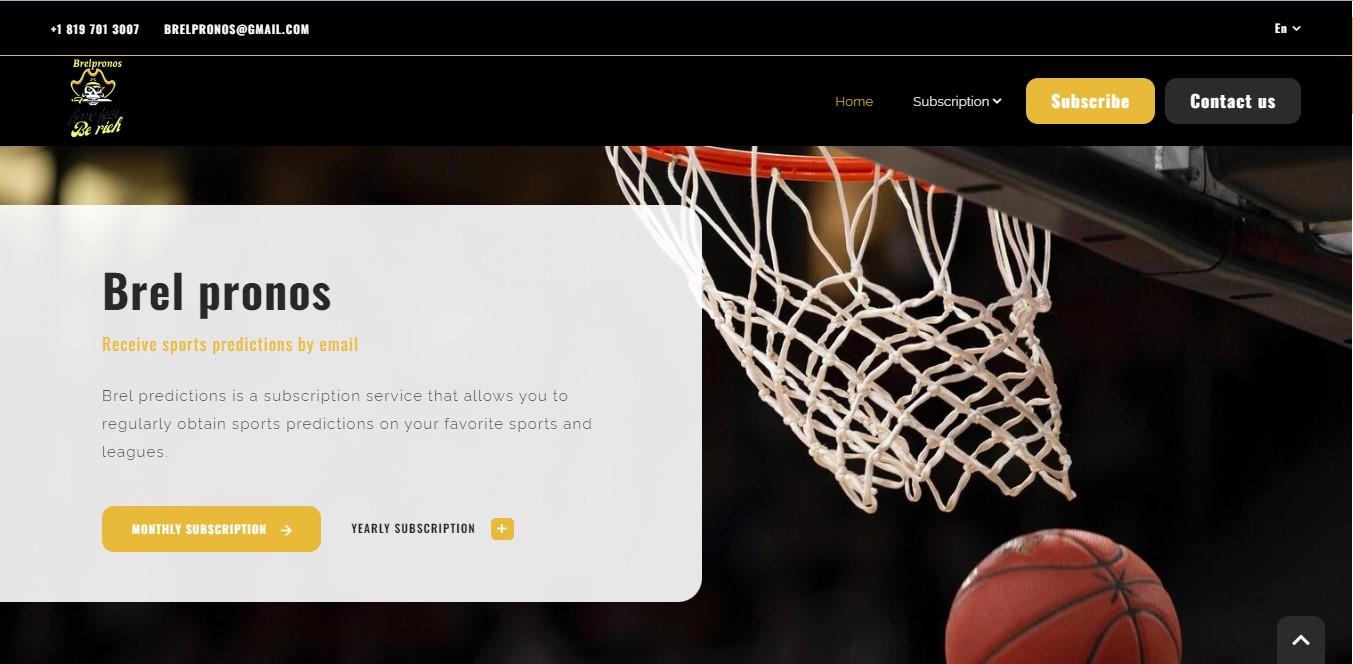Click the brelpronos@gmail.com email link
Screen dimensions: 1353x664
pos(237,29)
